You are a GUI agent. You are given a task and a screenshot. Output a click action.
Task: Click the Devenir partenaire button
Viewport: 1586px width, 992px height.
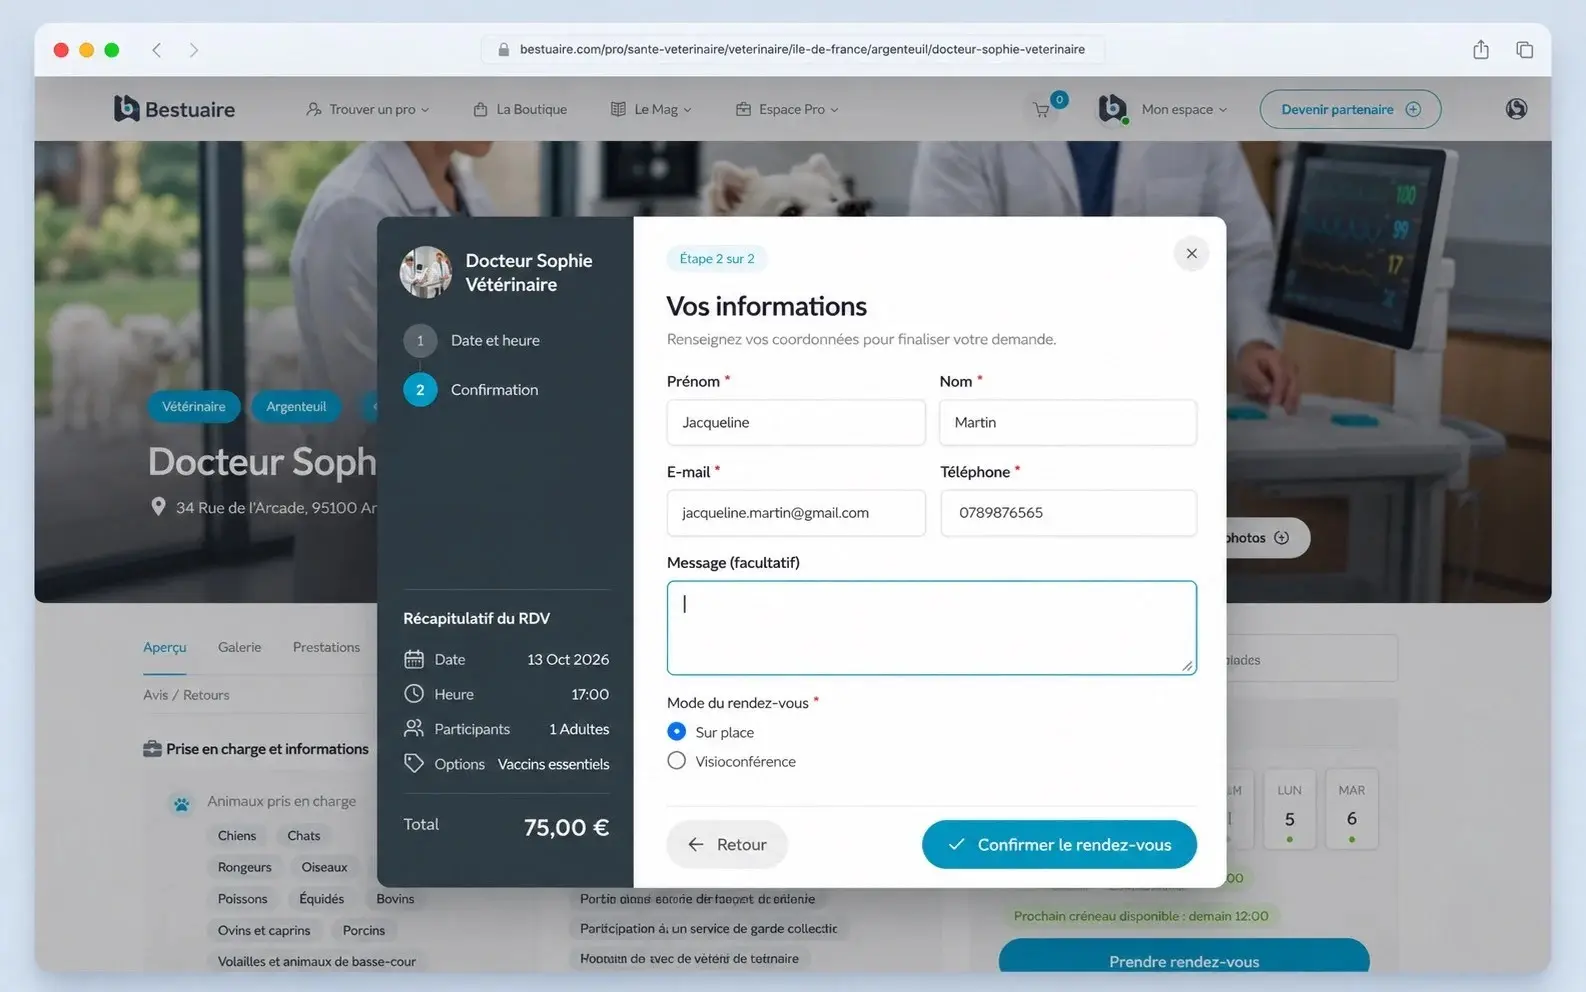[1350, 109]
